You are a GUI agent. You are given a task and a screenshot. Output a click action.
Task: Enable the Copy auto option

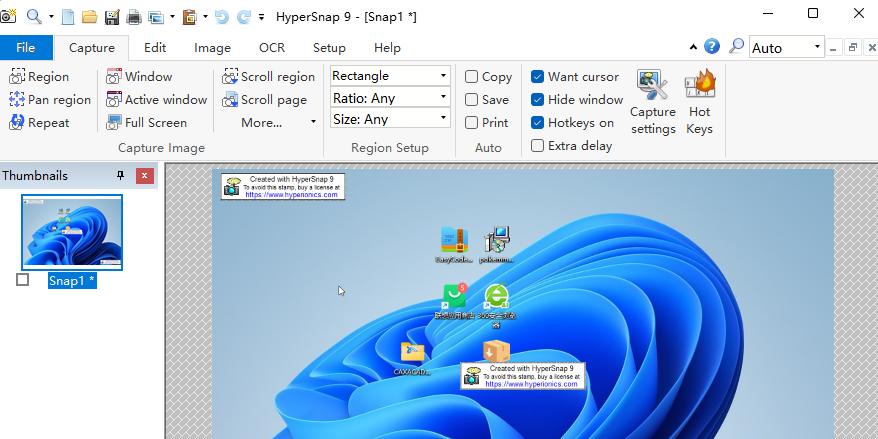click(471, 77)
